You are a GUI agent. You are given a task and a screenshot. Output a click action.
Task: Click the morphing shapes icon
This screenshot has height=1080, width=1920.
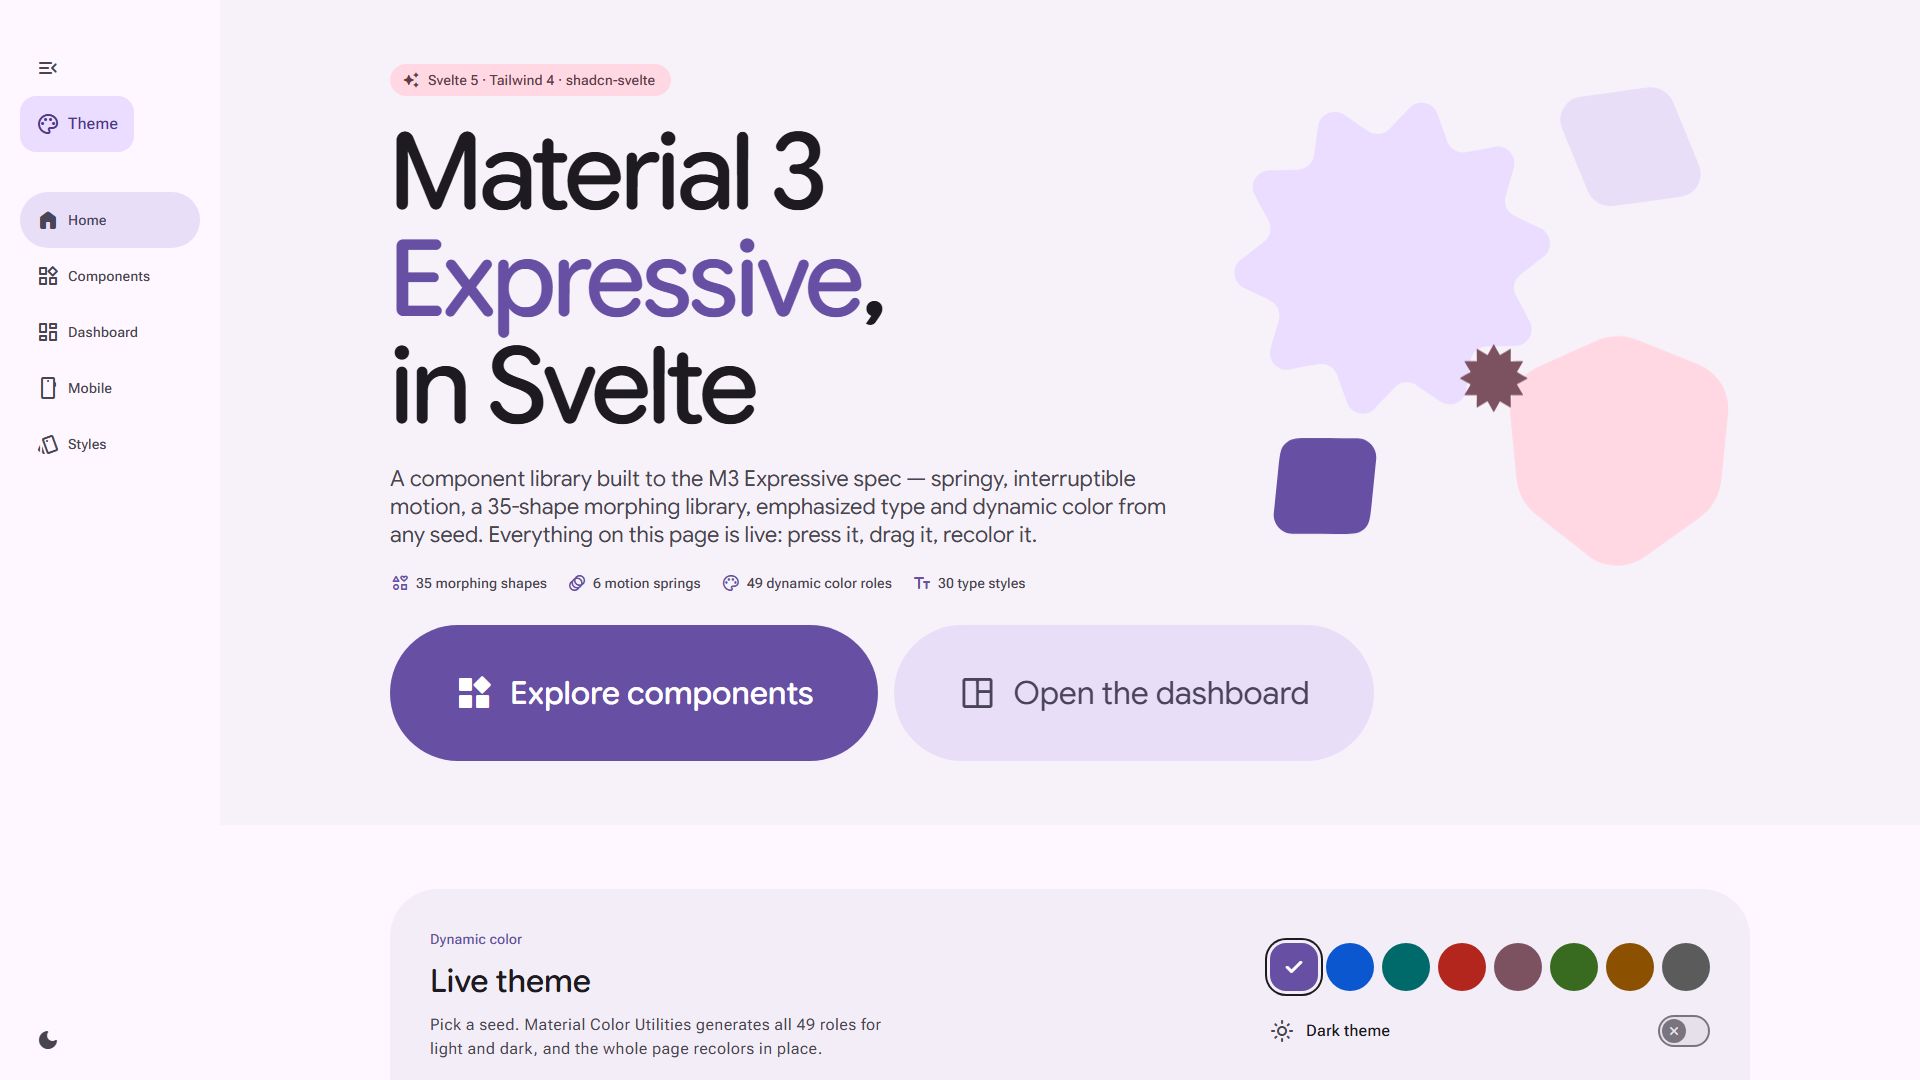400,583
